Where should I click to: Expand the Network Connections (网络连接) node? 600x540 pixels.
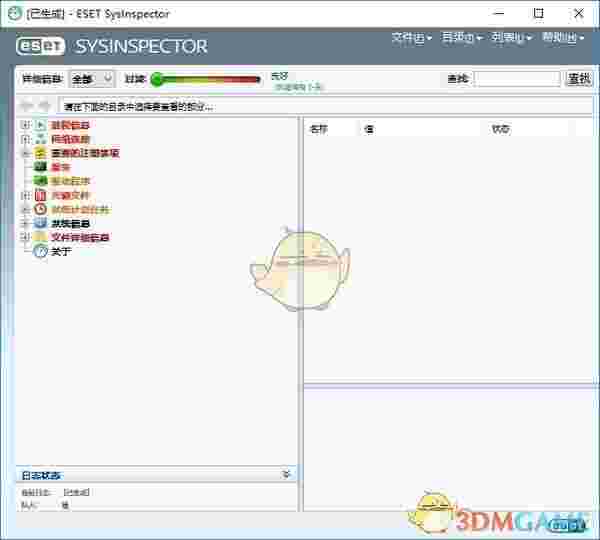25,139
